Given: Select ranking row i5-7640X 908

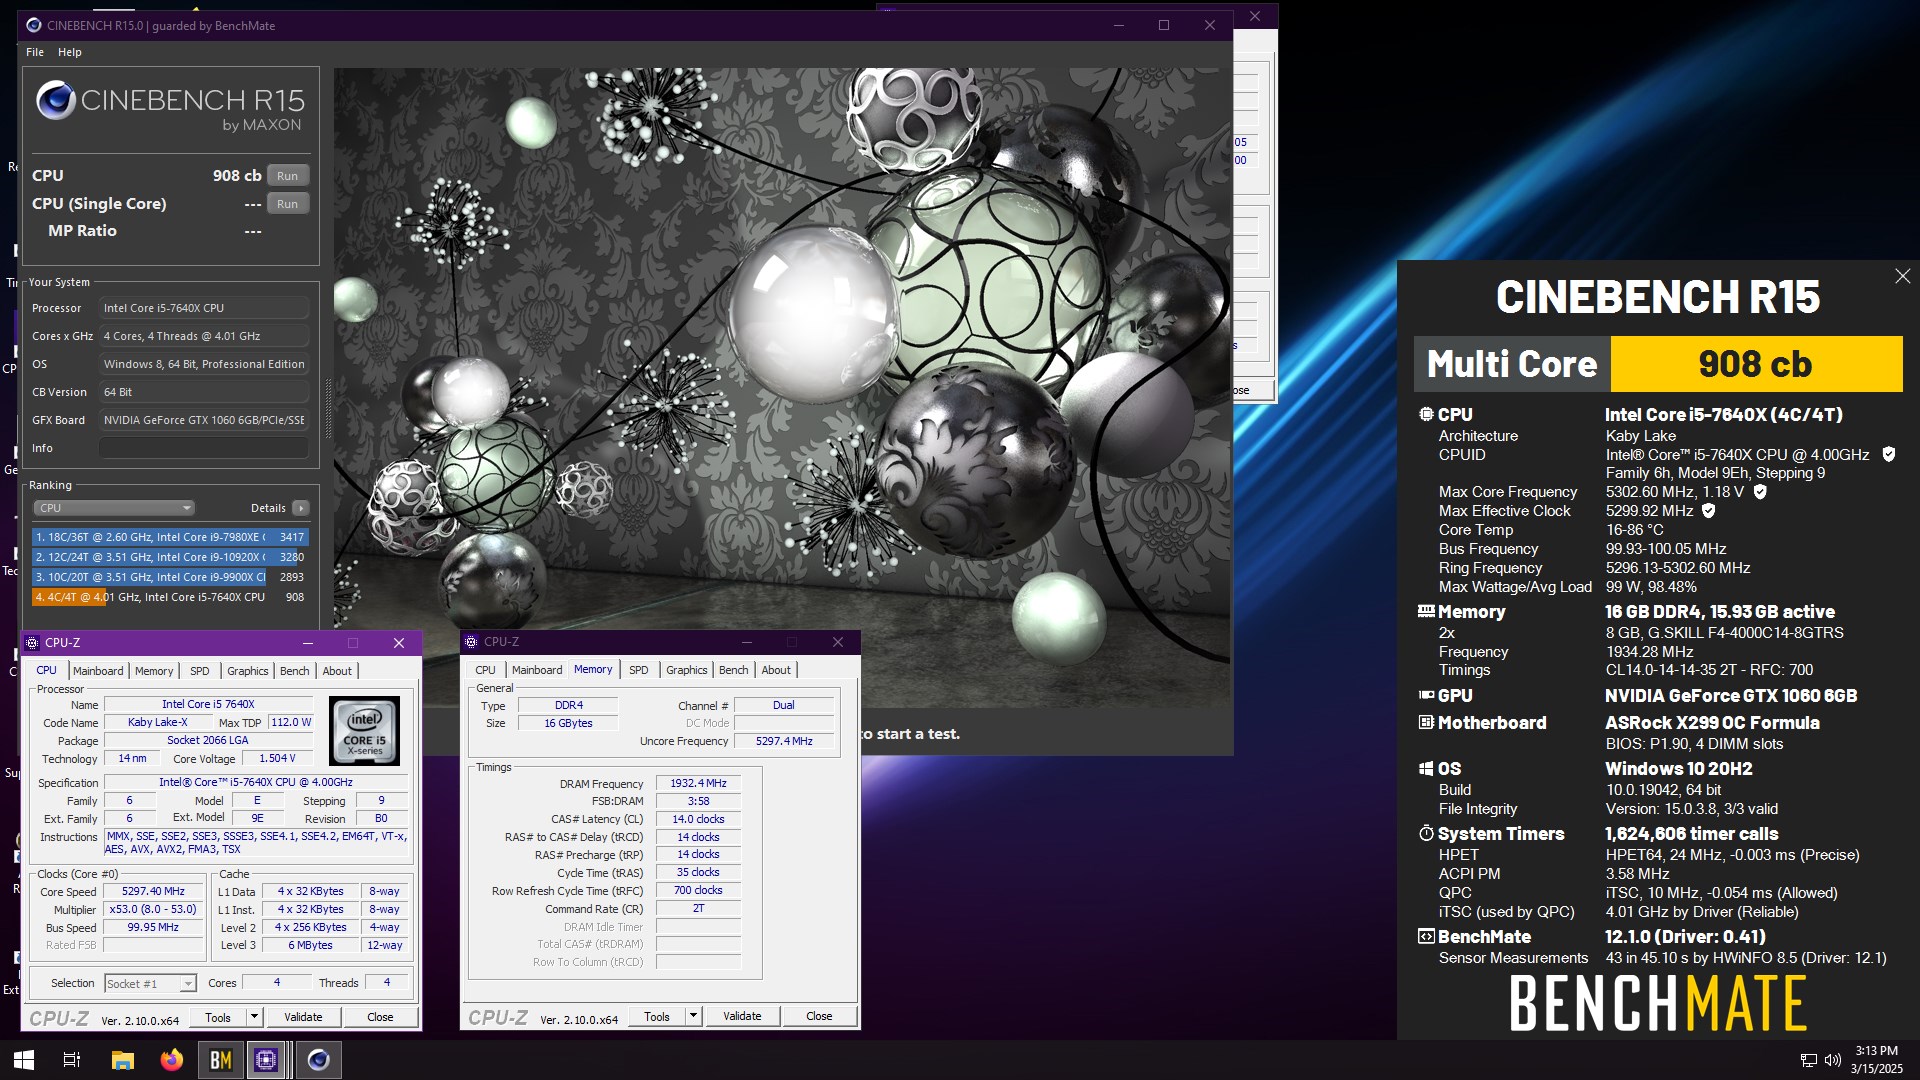Looking at the screenshot, I should (170, 597).
